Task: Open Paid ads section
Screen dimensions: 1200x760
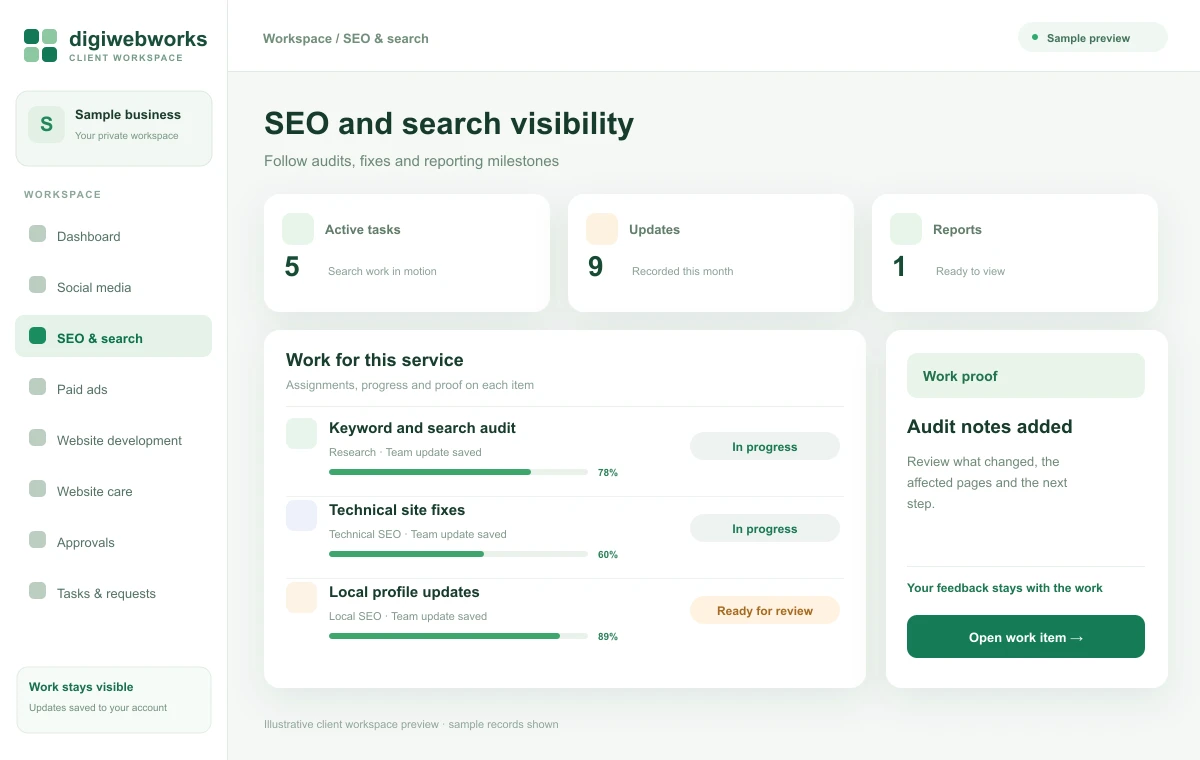Action: [x=113, y=388]
